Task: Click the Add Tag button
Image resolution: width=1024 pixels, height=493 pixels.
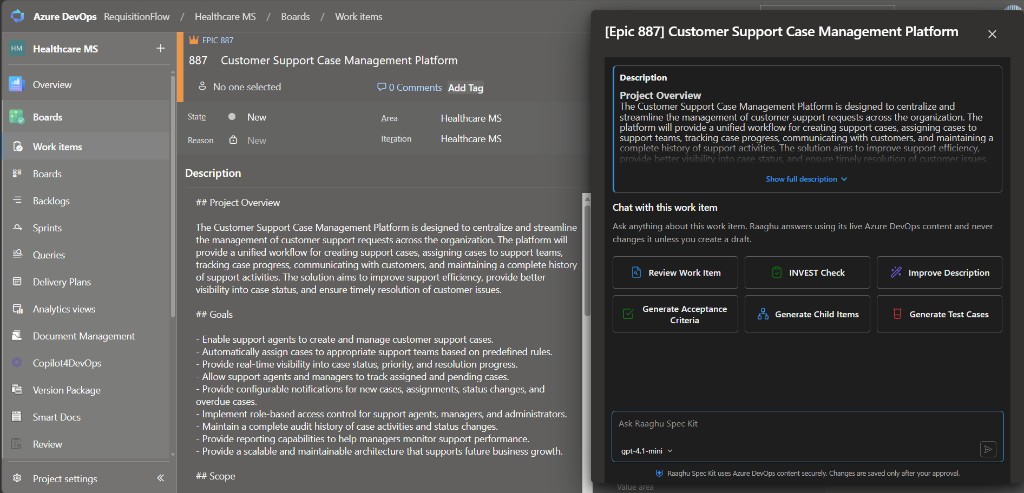Action: 466,87
